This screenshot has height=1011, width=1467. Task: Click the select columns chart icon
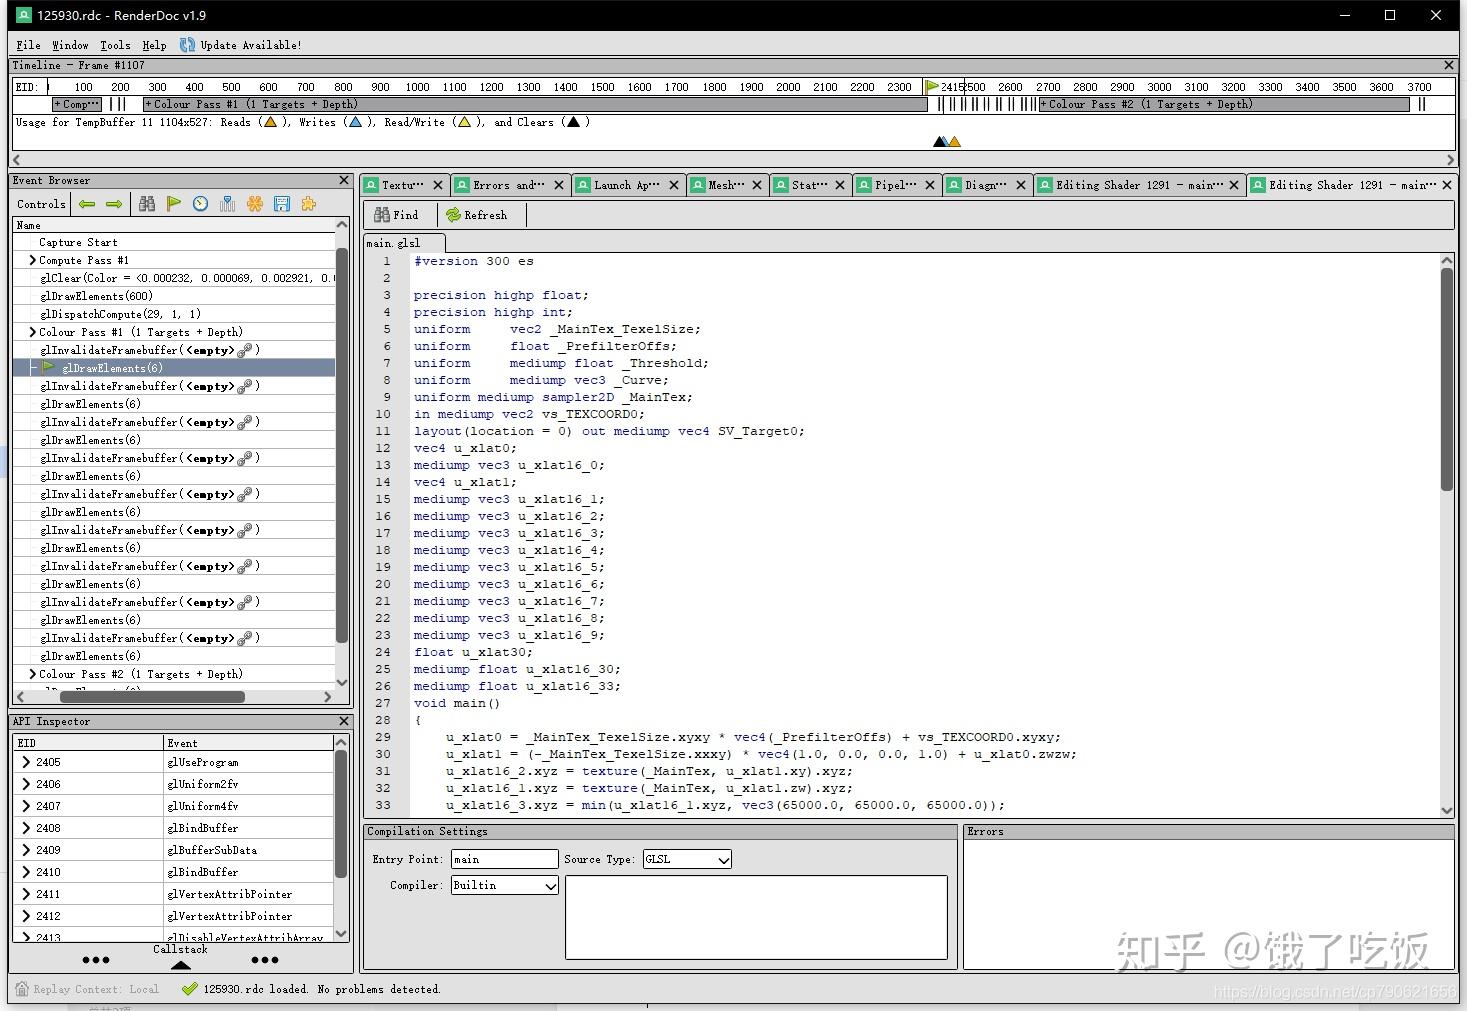(228, 204)
